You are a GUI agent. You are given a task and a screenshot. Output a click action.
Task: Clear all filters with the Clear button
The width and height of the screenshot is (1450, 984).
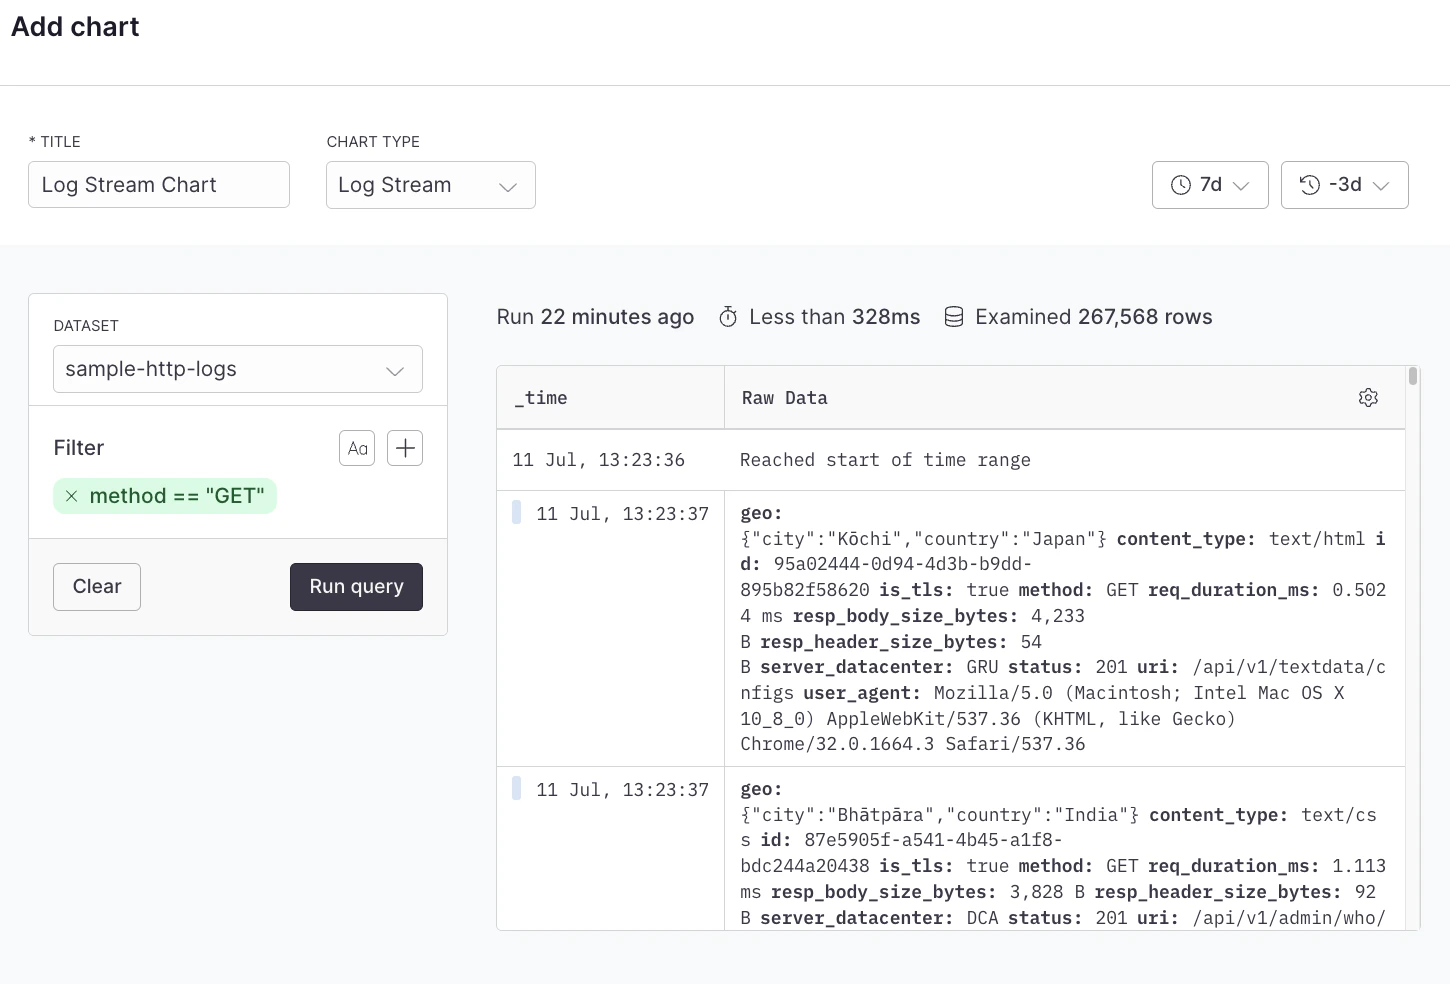click(x=96, y=586)
